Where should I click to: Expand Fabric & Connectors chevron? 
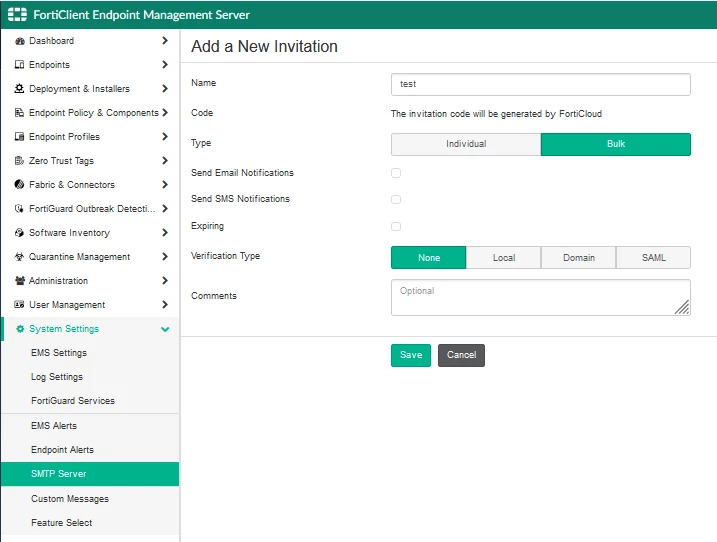pyautogui.click(x=165, y=184)
